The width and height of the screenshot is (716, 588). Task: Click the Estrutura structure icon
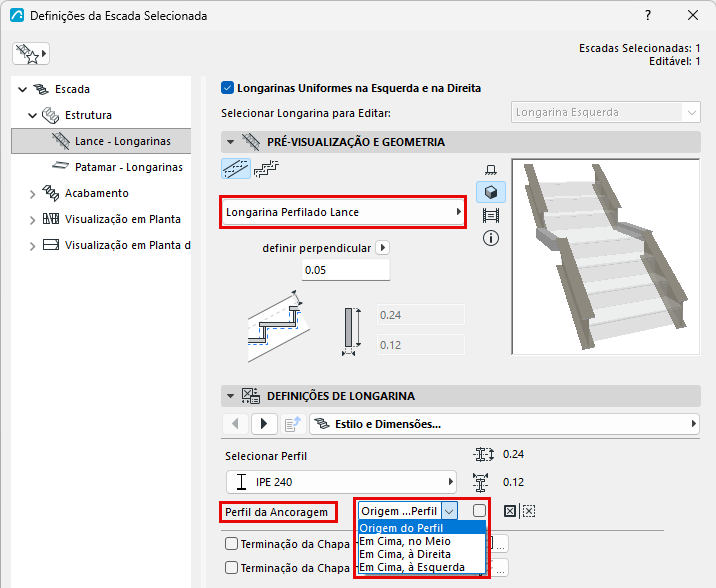click(50, 115)
